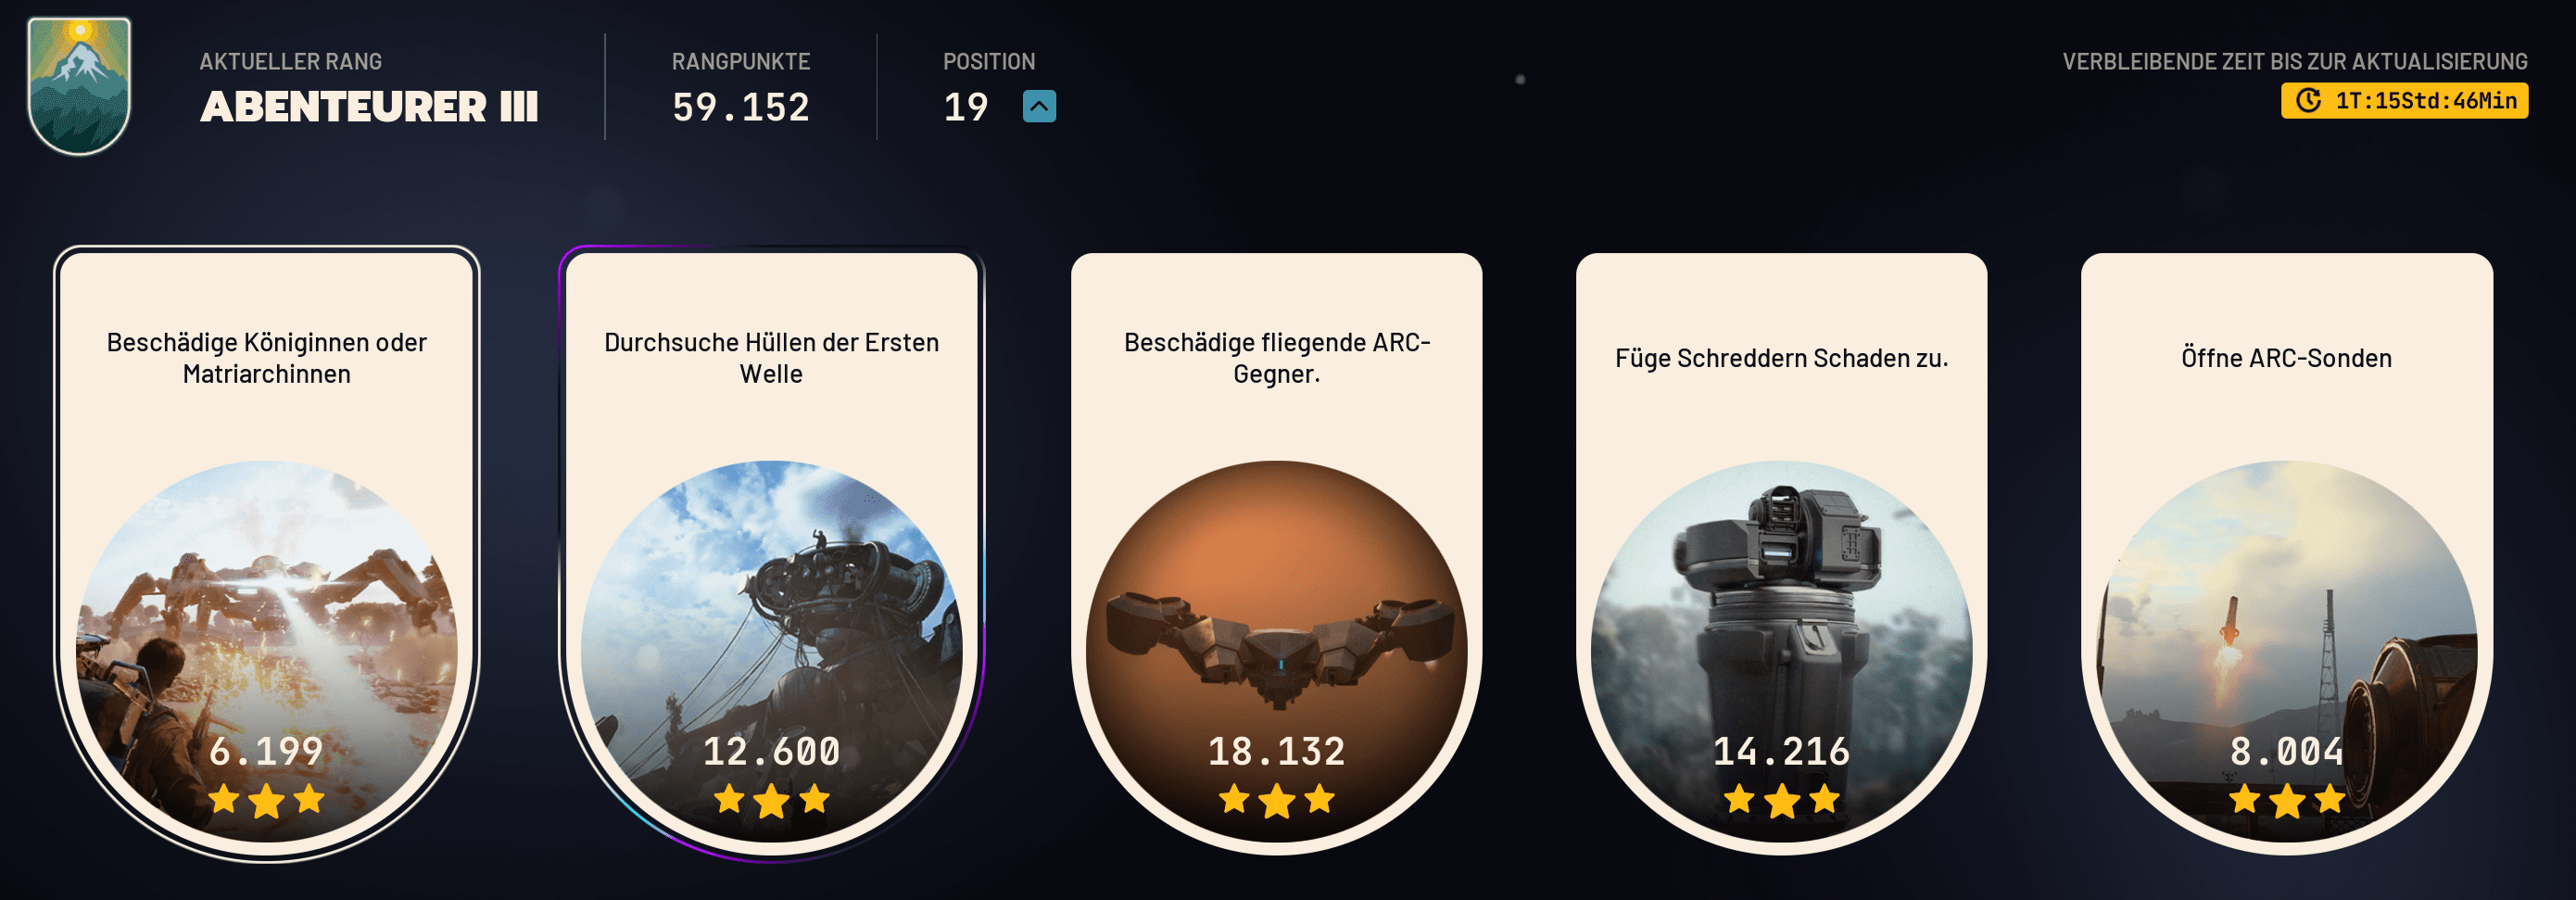The height and width of the screenshot is (900, 2576).
Task: Click the stars under score 8.004
Action: (2287, 800)
